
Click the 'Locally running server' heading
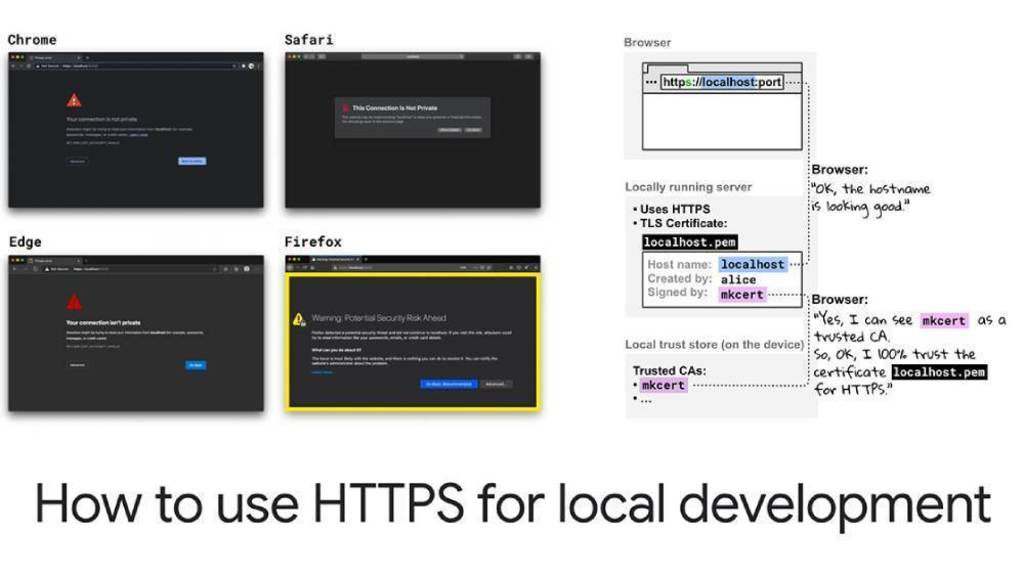[x=688, y=187]
